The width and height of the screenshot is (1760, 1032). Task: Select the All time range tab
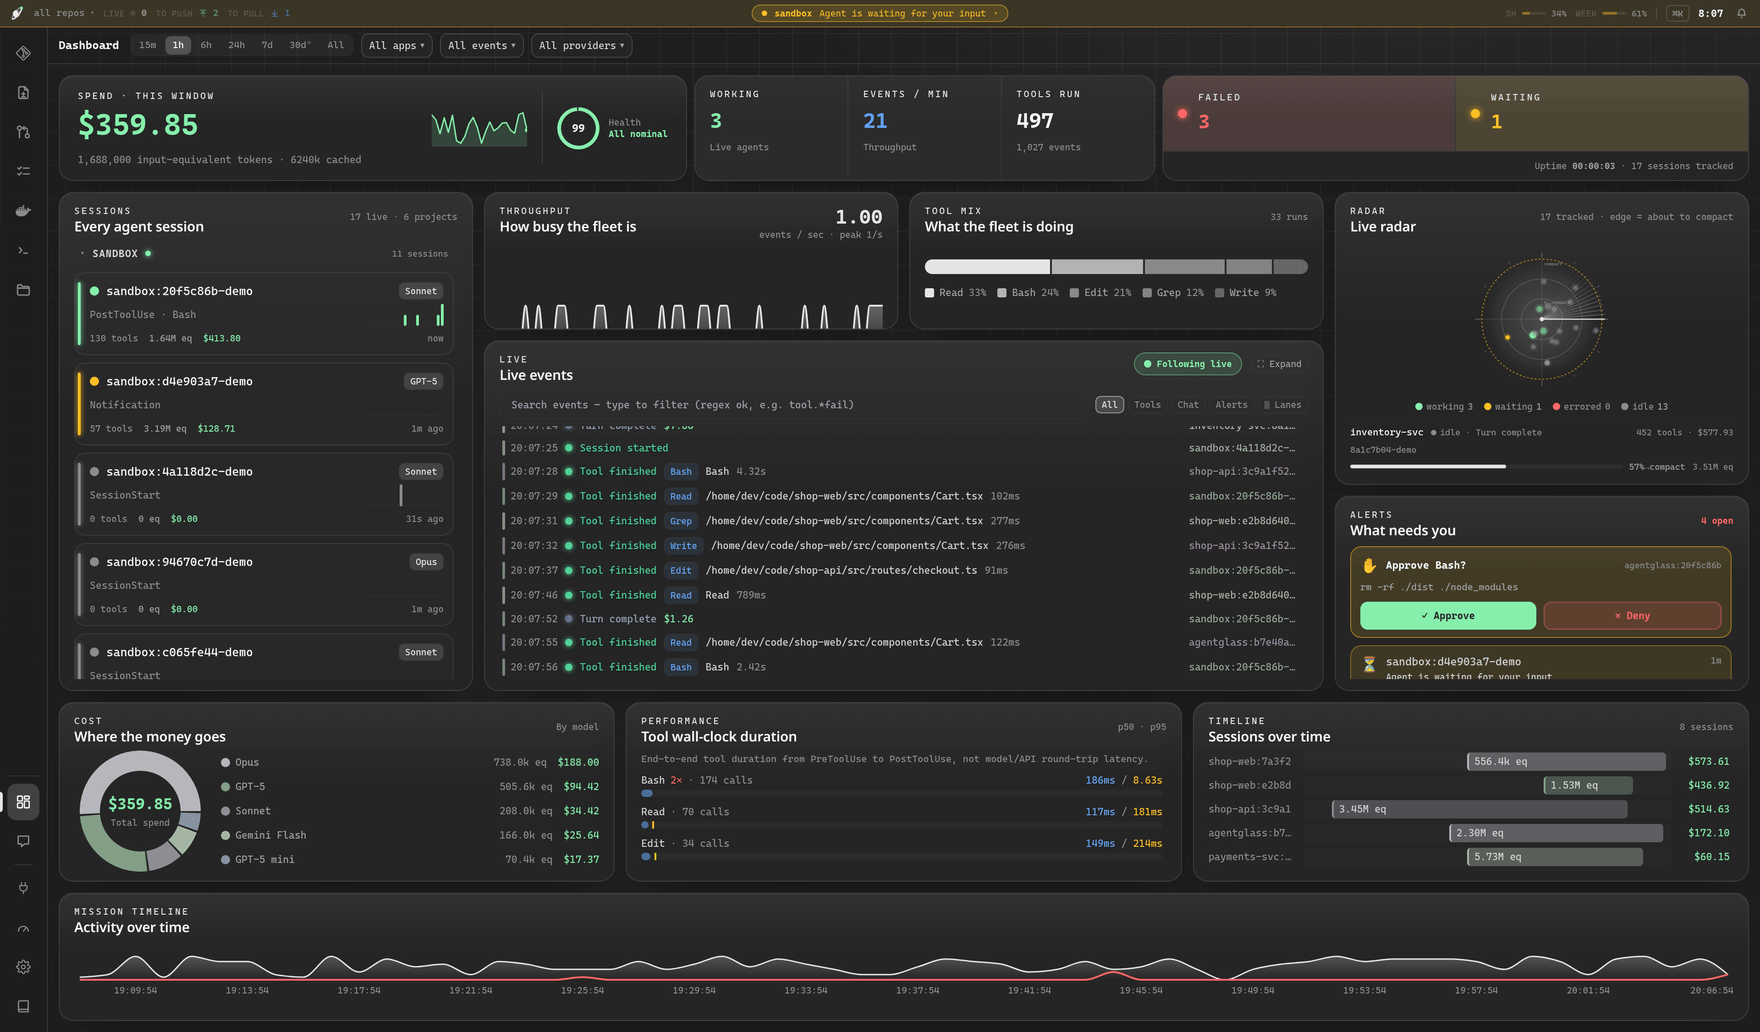336,45
